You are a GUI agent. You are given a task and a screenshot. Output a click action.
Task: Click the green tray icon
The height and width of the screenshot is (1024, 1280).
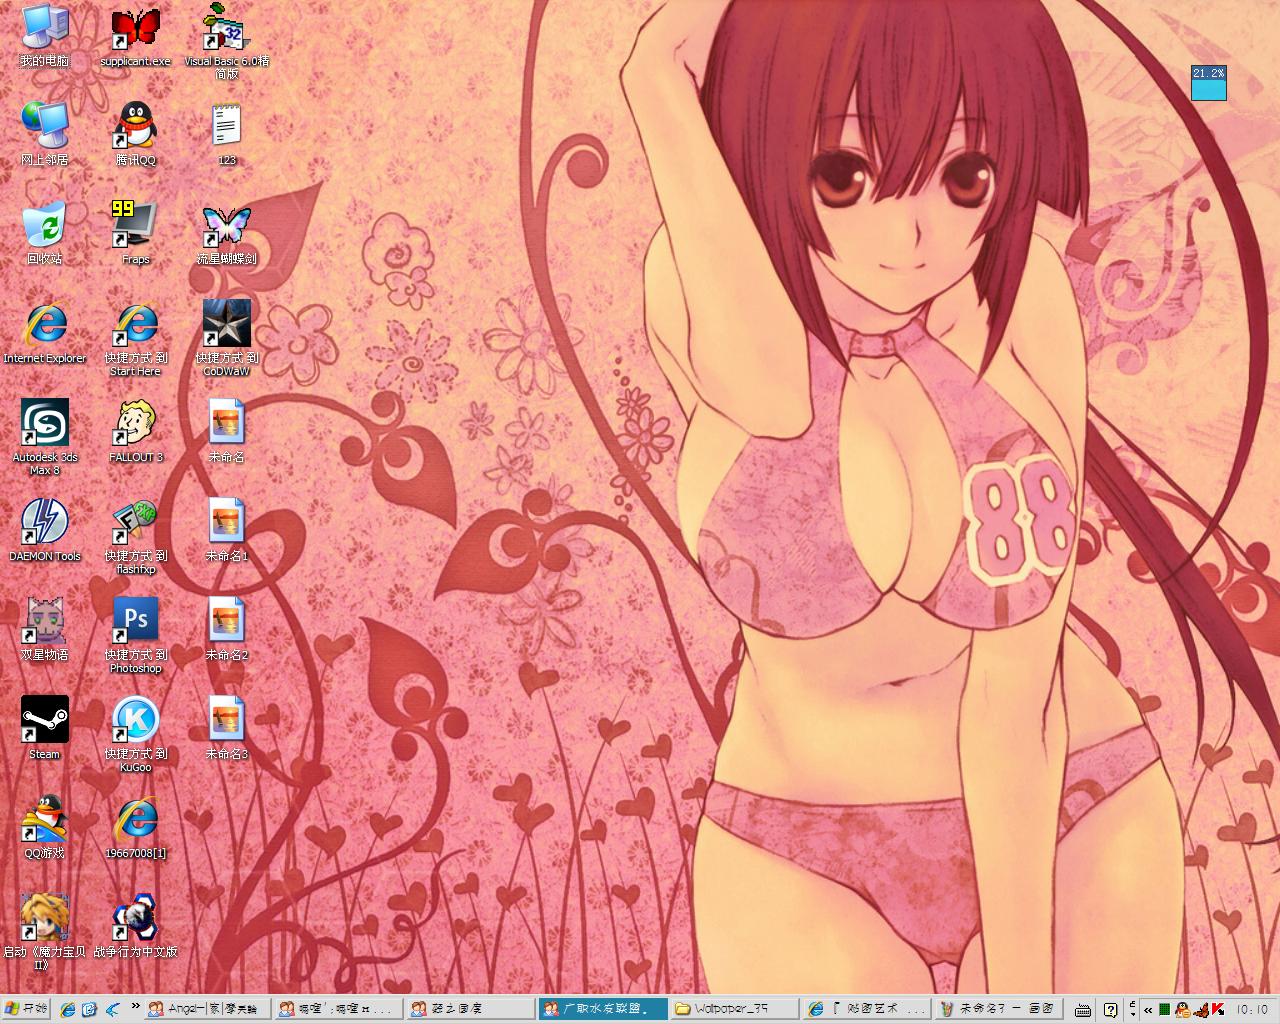[1164, 1010]
